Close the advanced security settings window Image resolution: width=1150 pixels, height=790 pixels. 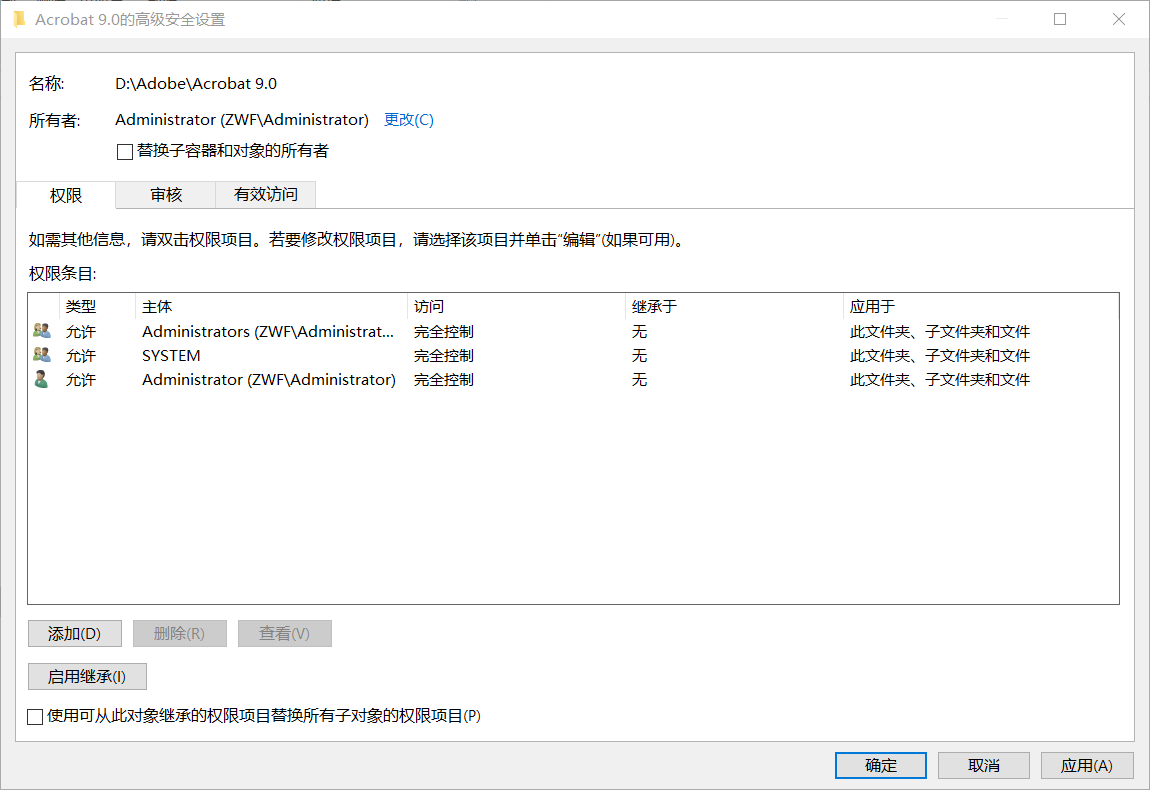pos(1118,19)
